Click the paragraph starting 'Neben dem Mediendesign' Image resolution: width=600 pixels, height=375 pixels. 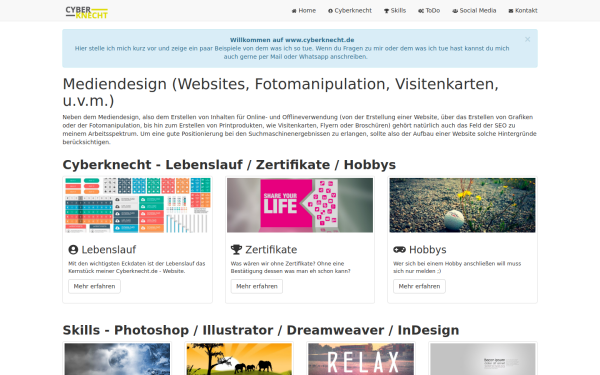[x=300, y=129]
